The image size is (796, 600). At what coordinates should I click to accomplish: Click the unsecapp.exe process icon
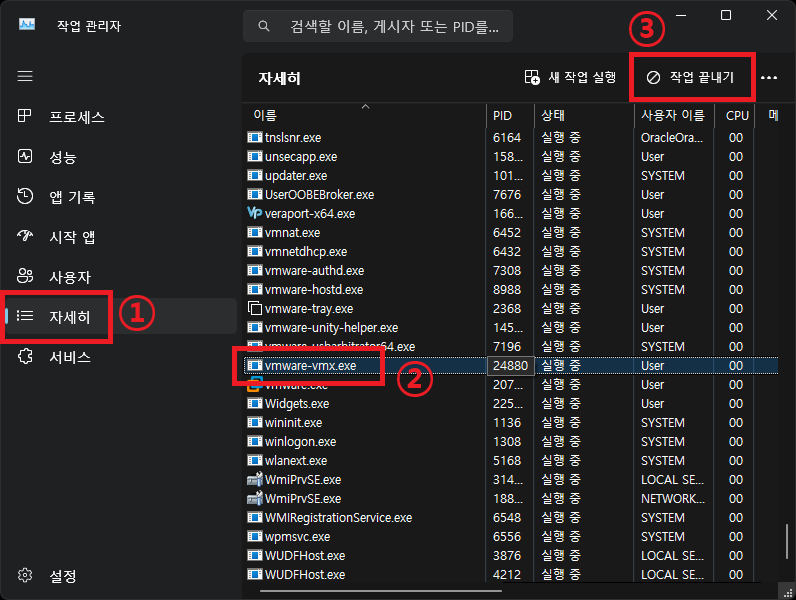point(254,156)
